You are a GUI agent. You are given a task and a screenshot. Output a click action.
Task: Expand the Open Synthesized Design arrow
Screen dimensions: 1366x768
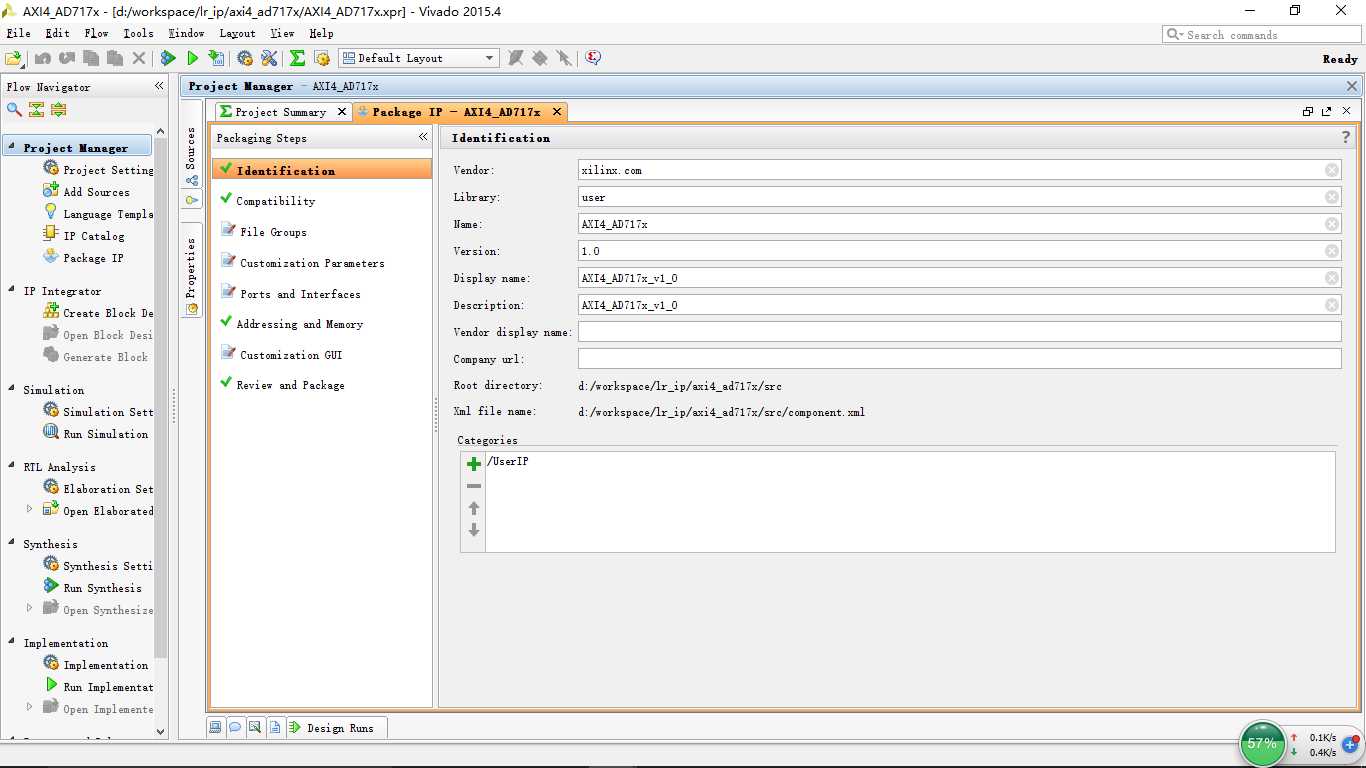[29, 609]
